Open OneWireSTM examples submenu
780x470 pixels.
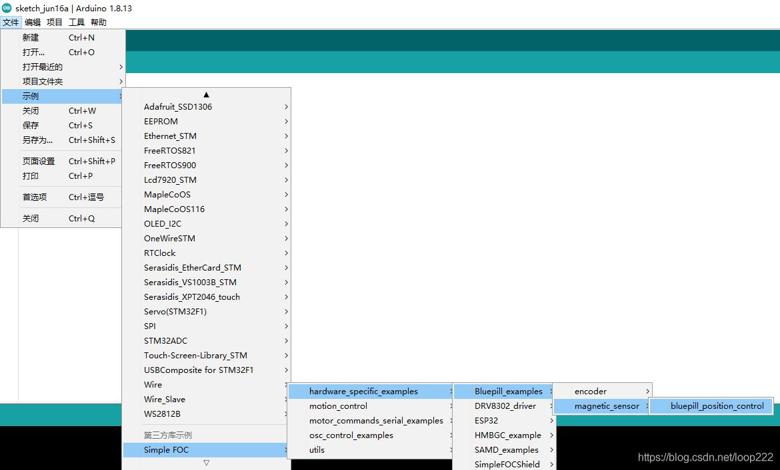(x=206, y=239)
